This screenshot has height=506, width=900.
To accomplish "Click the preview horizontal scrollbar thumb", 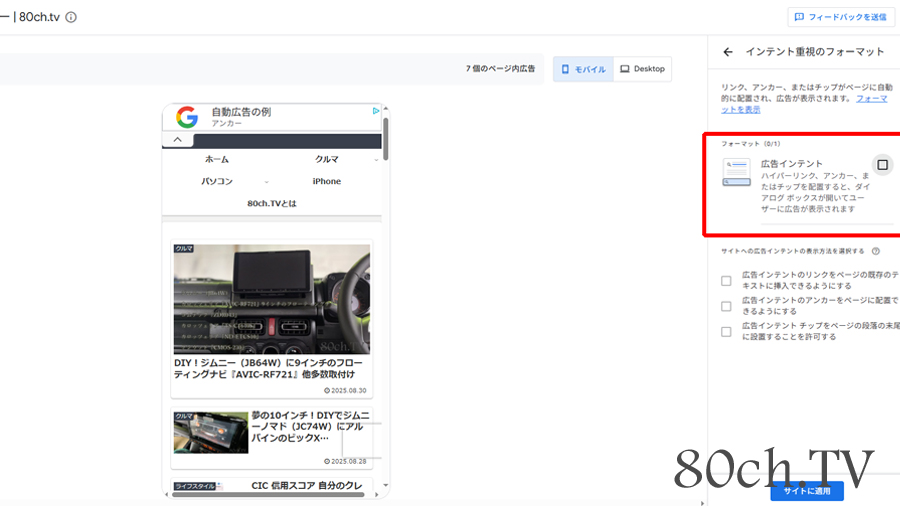I will [x=268, y=494].
